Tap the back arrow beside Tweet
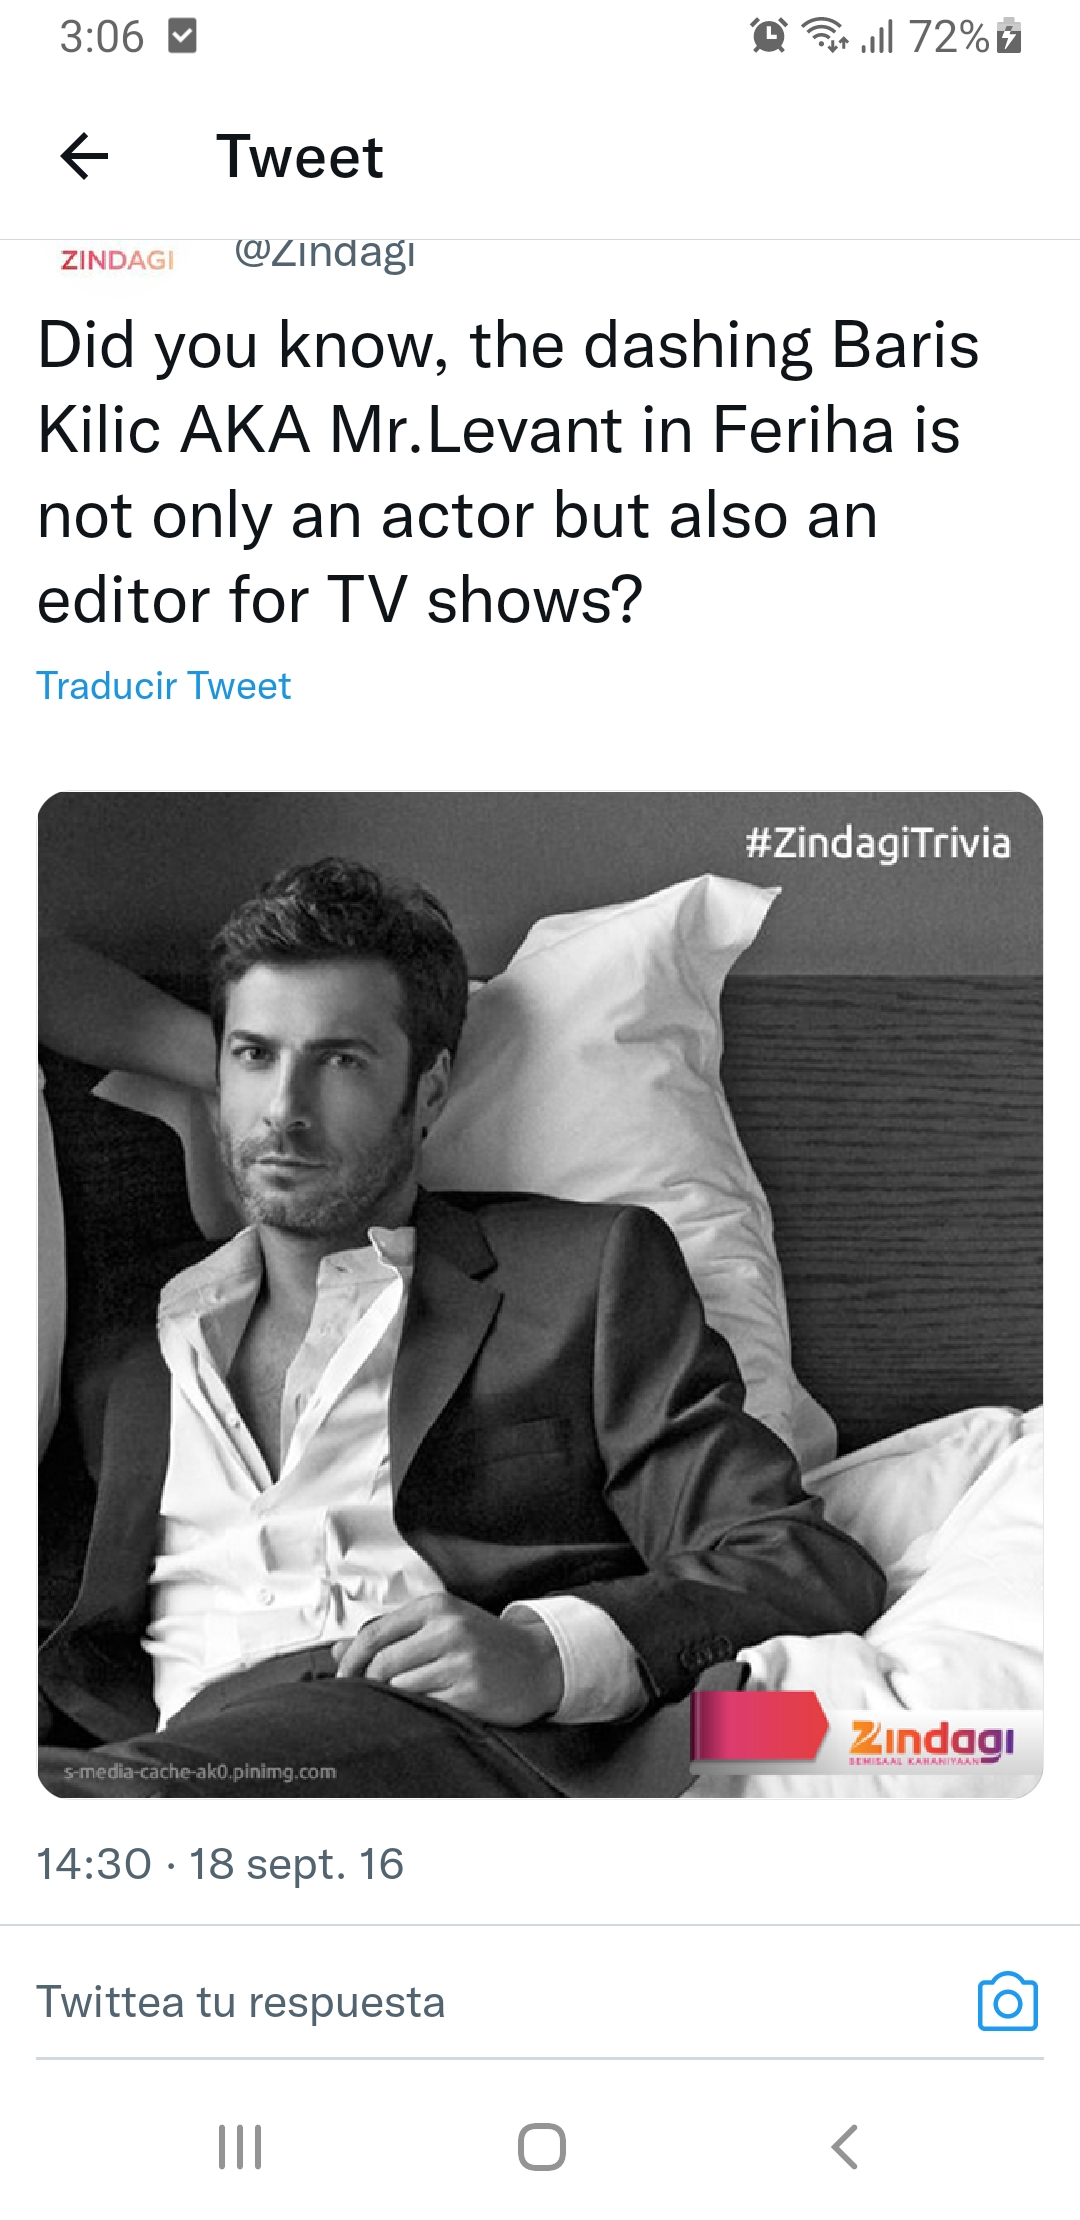The width and height of the screenshot is (1080, 2220). 84,156
